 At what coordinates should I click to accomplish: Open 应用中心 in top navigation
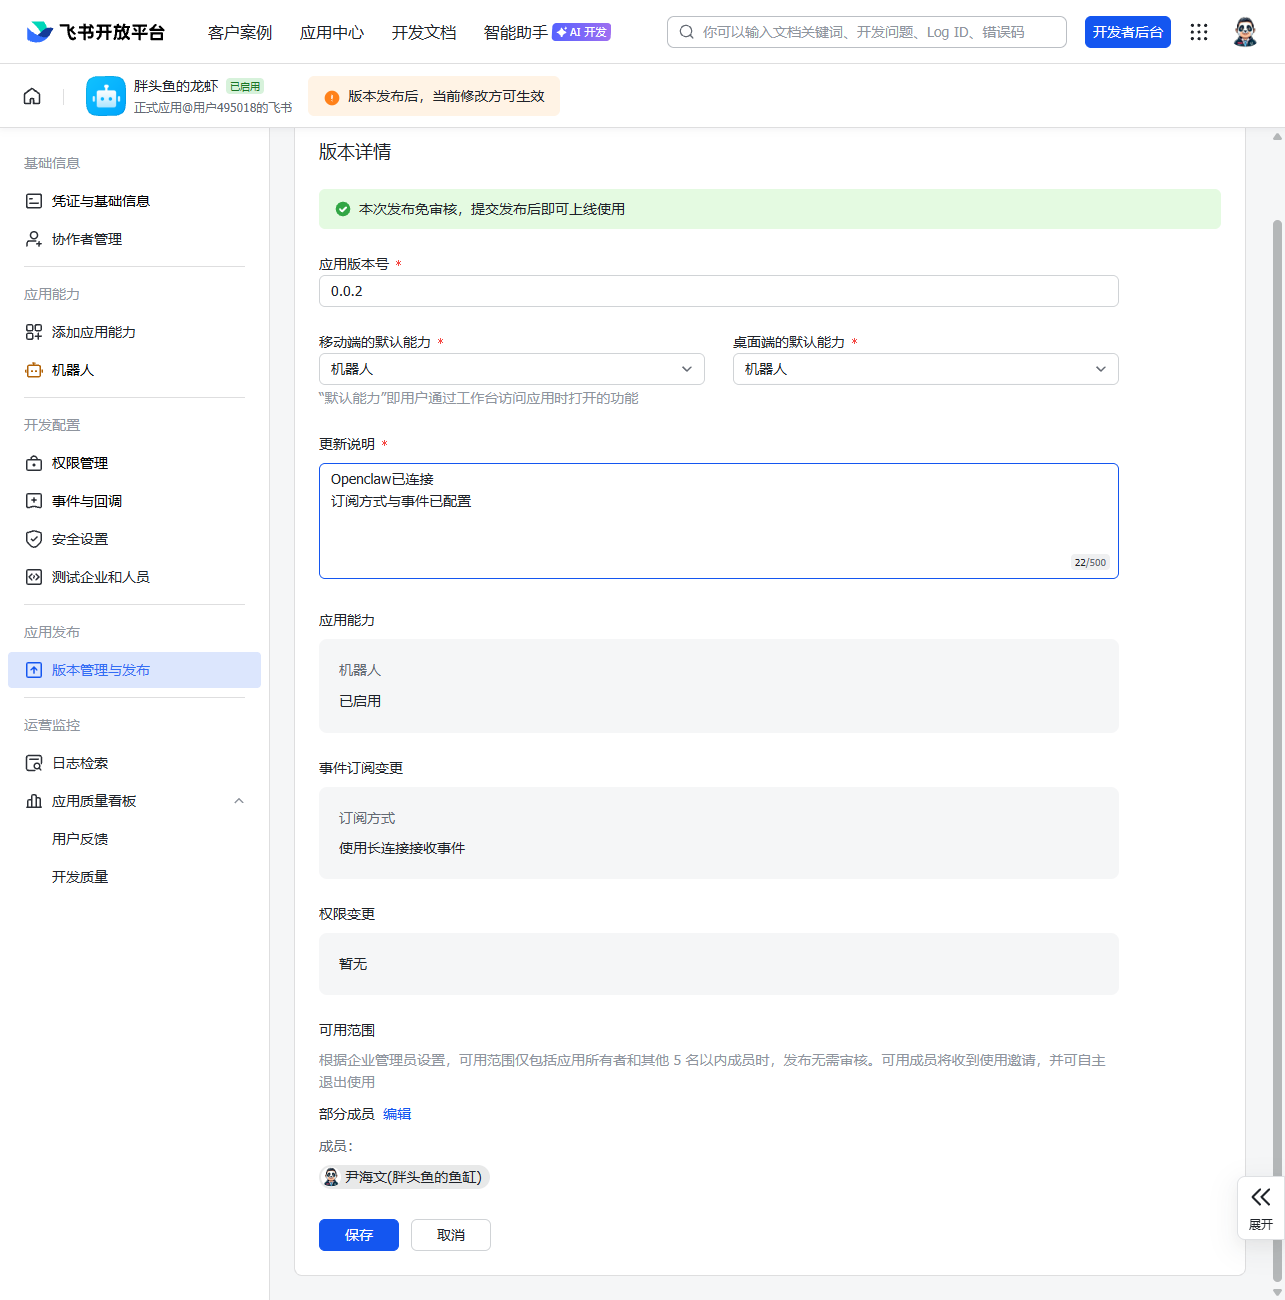[332, 32]
